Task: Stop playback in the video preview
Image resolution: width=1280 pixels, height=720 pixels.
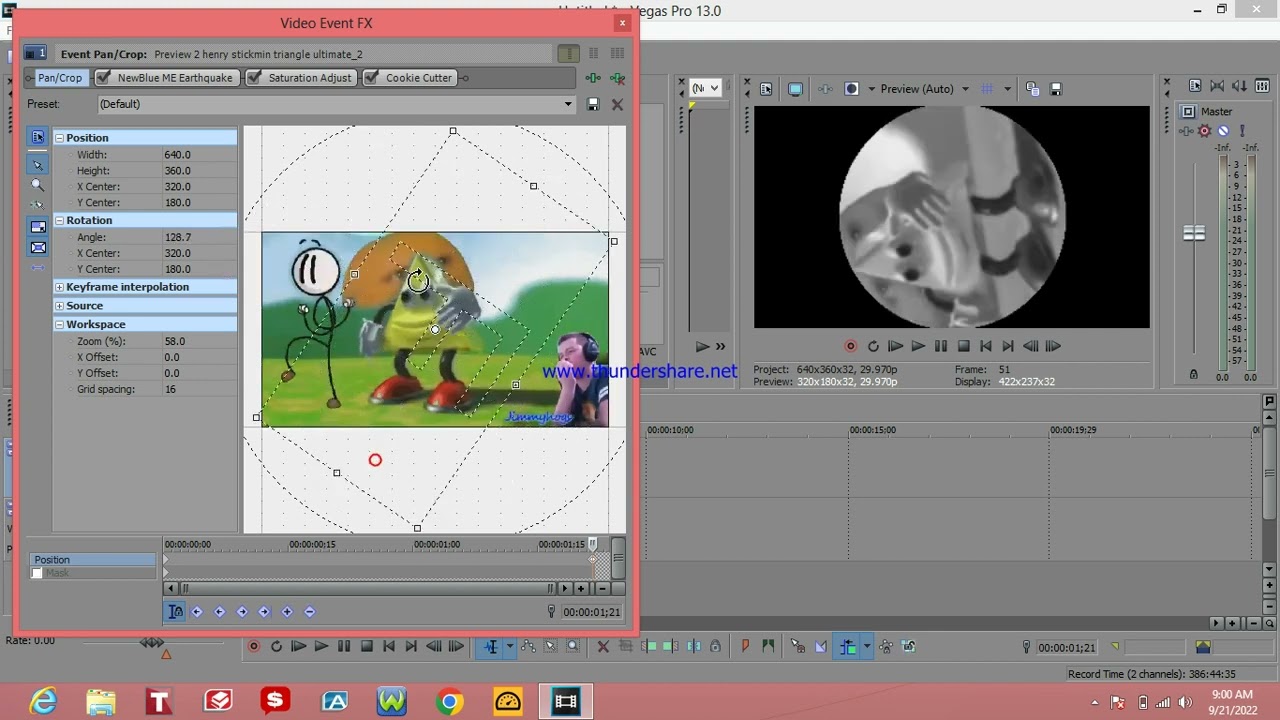Action: [964, 346]
